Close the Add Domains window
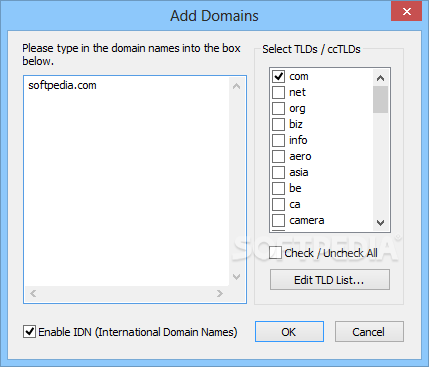The image size is (429, 367). (407, 11)
